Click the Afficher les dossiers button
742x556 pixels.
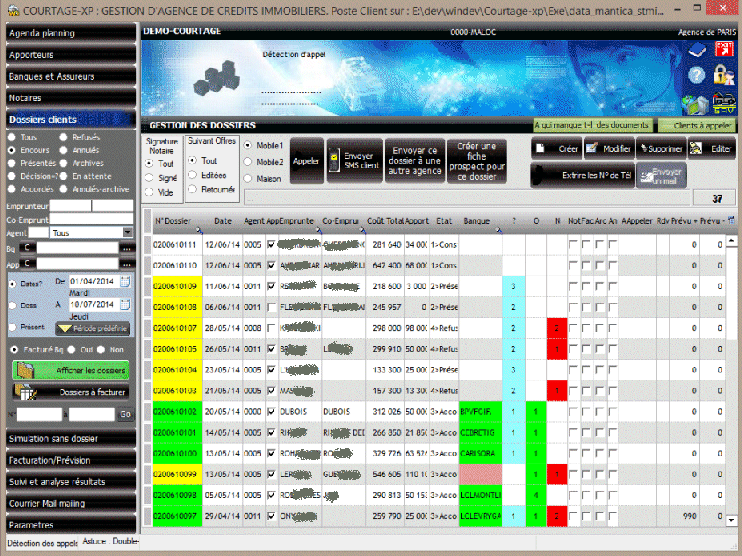click(x=70, y=370)
